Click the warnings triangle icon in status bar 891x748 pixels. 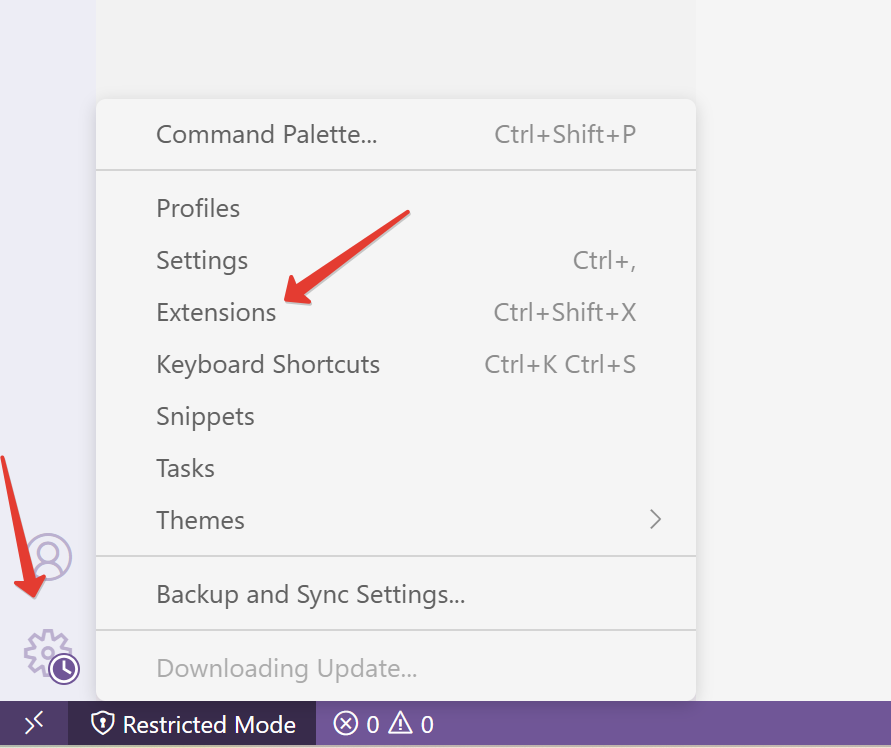click(400, 723)
